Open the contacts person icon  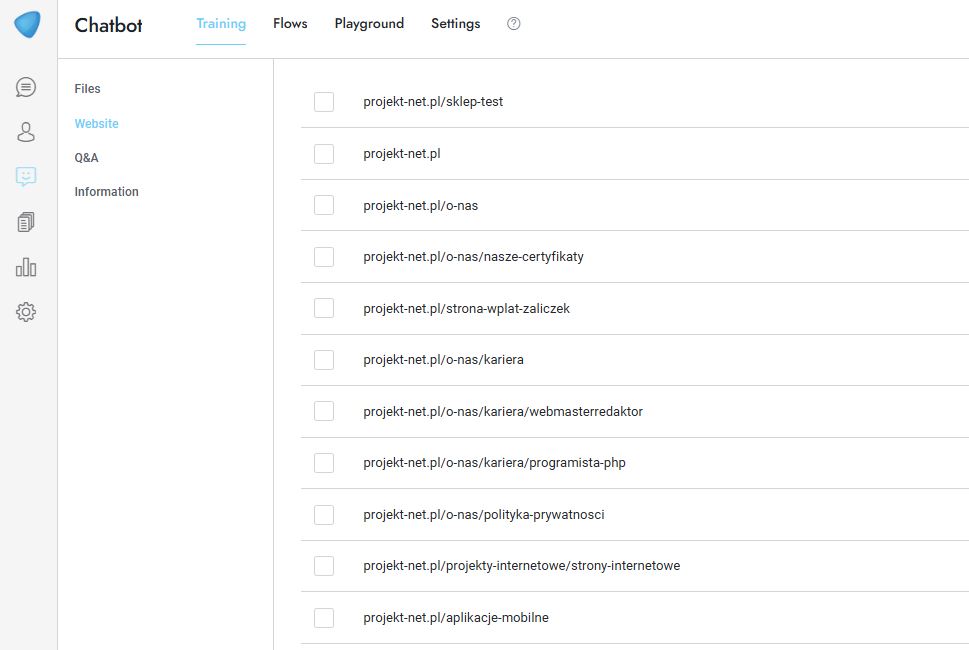coord(26,132)
